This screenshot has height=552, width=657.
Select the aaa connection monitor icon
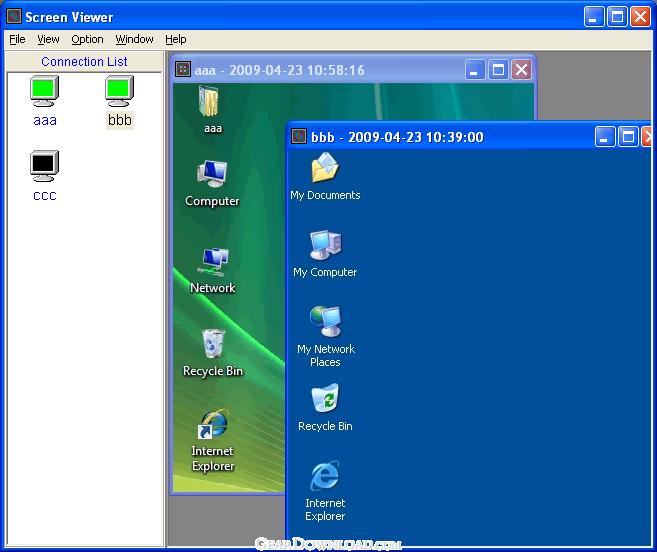(x=44, y=91)
